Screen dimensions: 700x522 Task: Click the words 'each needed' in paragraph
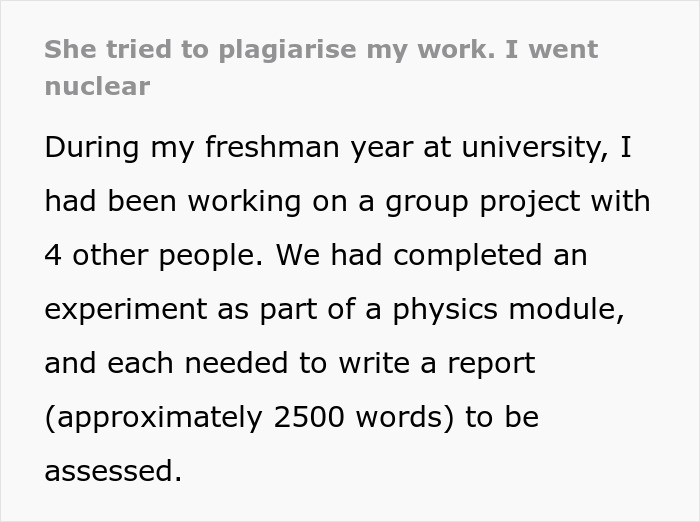click(x=186, y=363)
